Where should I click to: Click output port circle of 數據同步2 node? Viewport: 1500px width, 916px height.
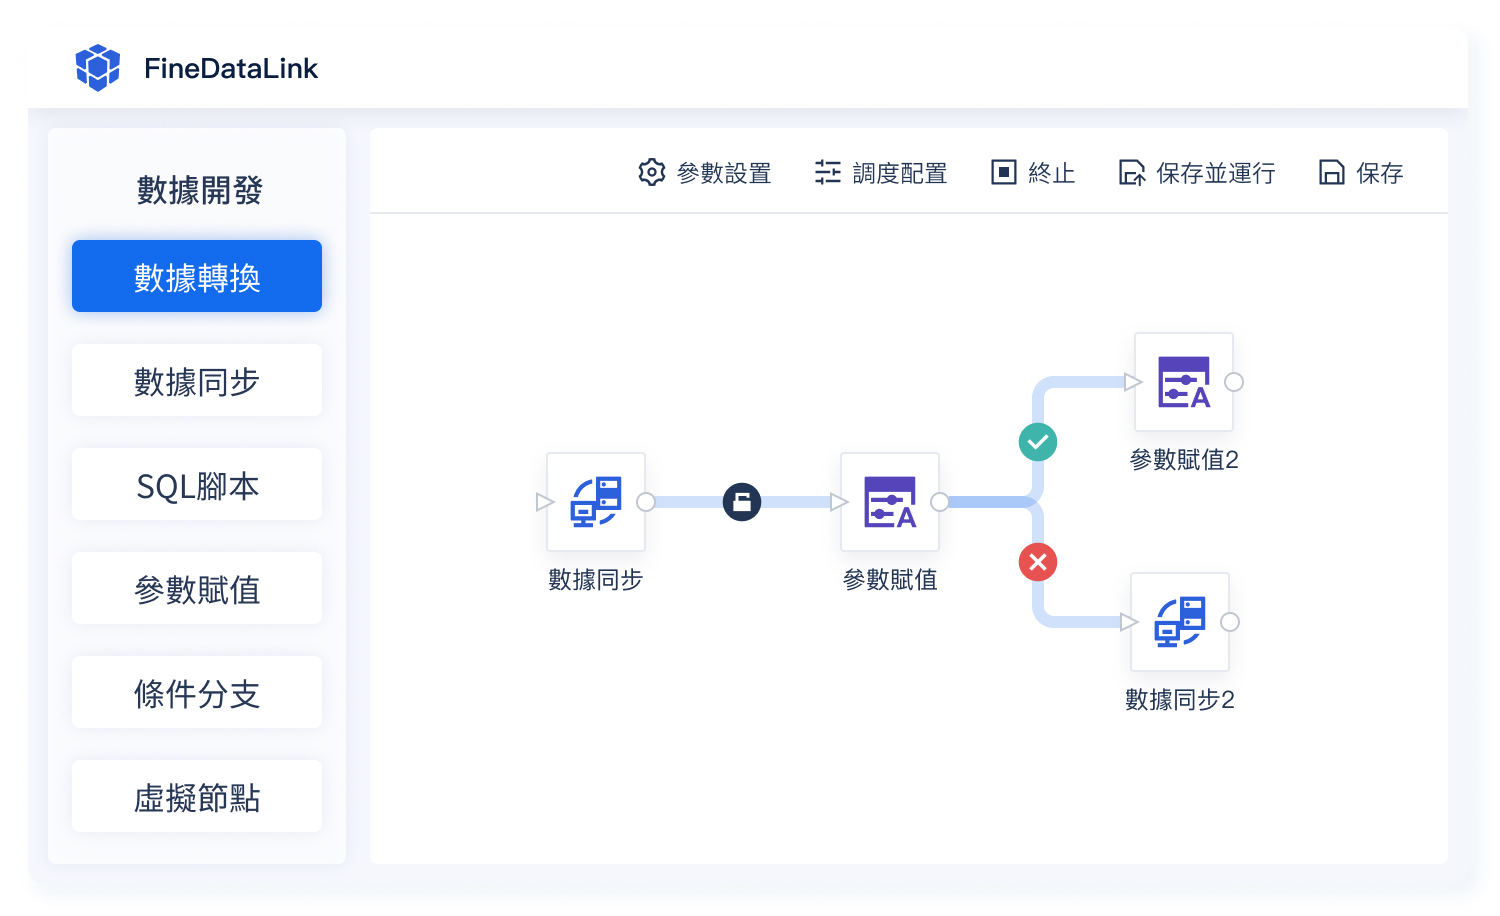coord(1230,622)
